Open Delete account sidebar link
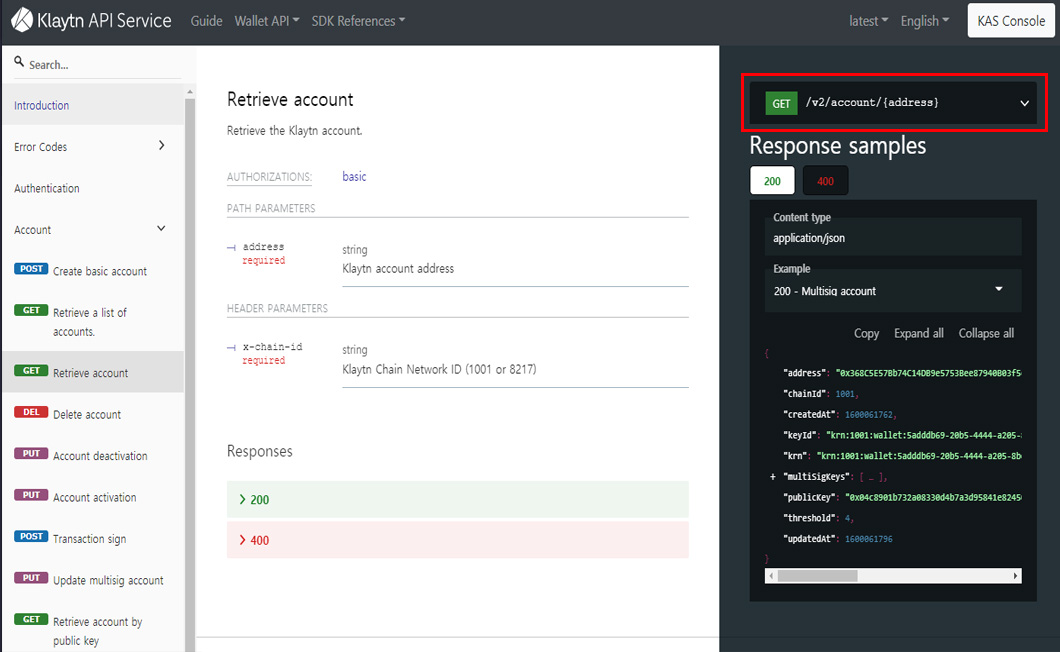This screenshot has width=1060, height=652. (x=87, y=415)
